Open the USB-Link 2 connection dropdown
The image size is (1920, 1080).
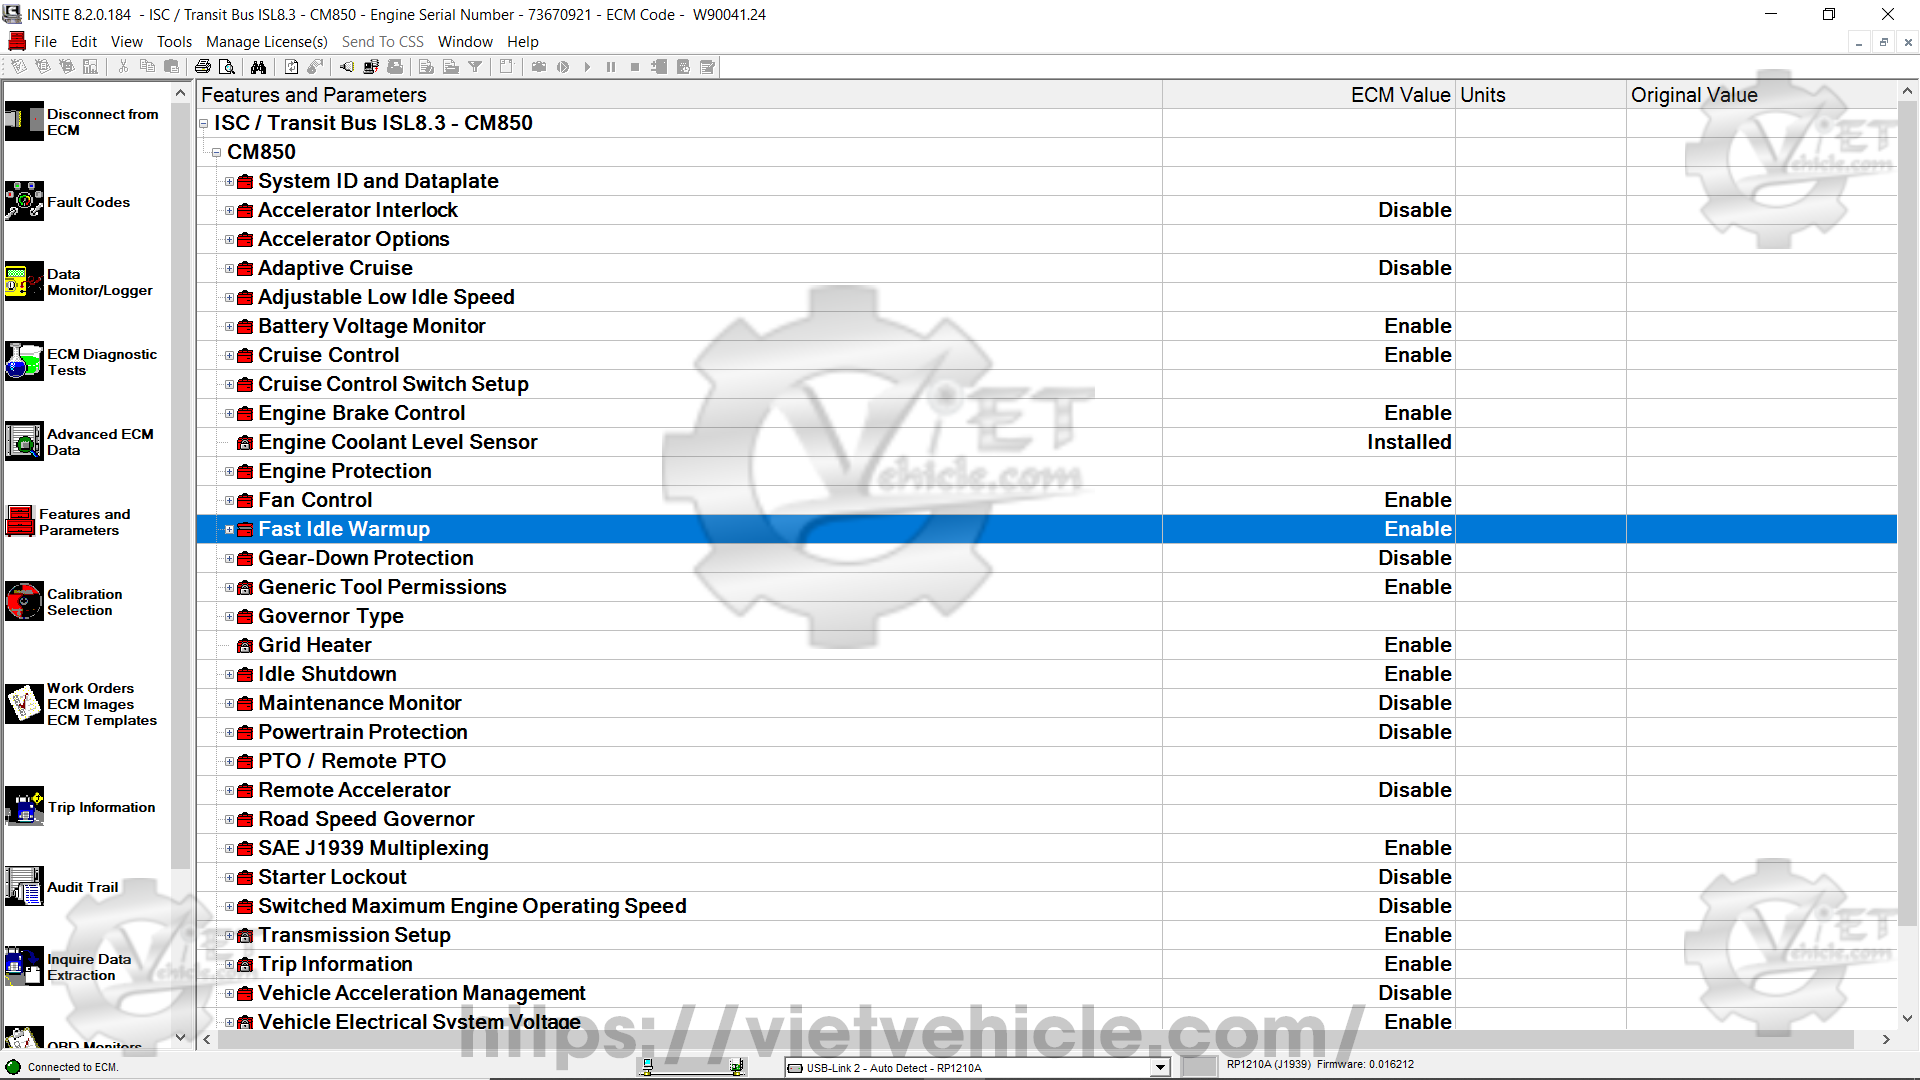tap(1159, 1068)
